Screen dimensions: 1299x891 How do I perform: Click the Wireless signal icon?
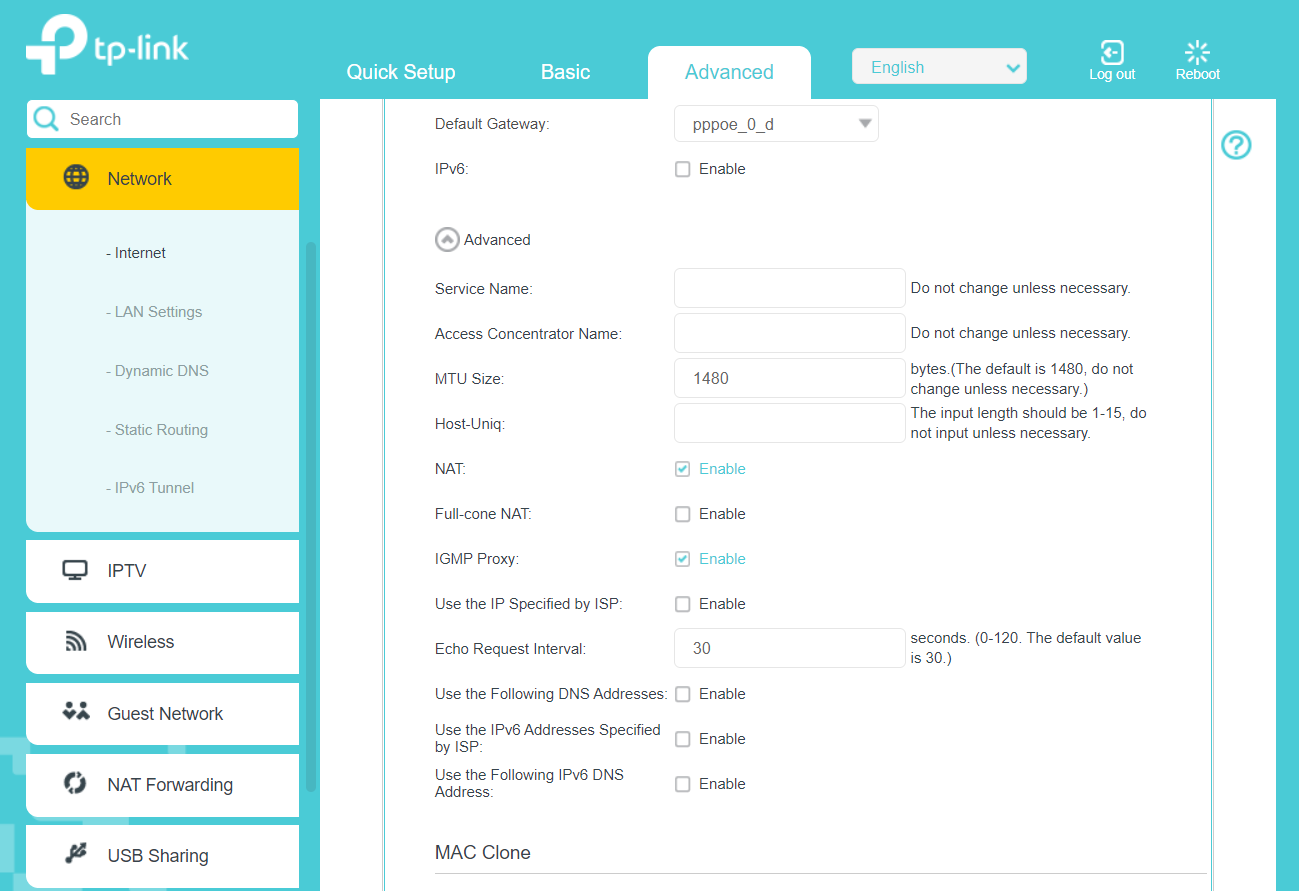tap(74, 642)
